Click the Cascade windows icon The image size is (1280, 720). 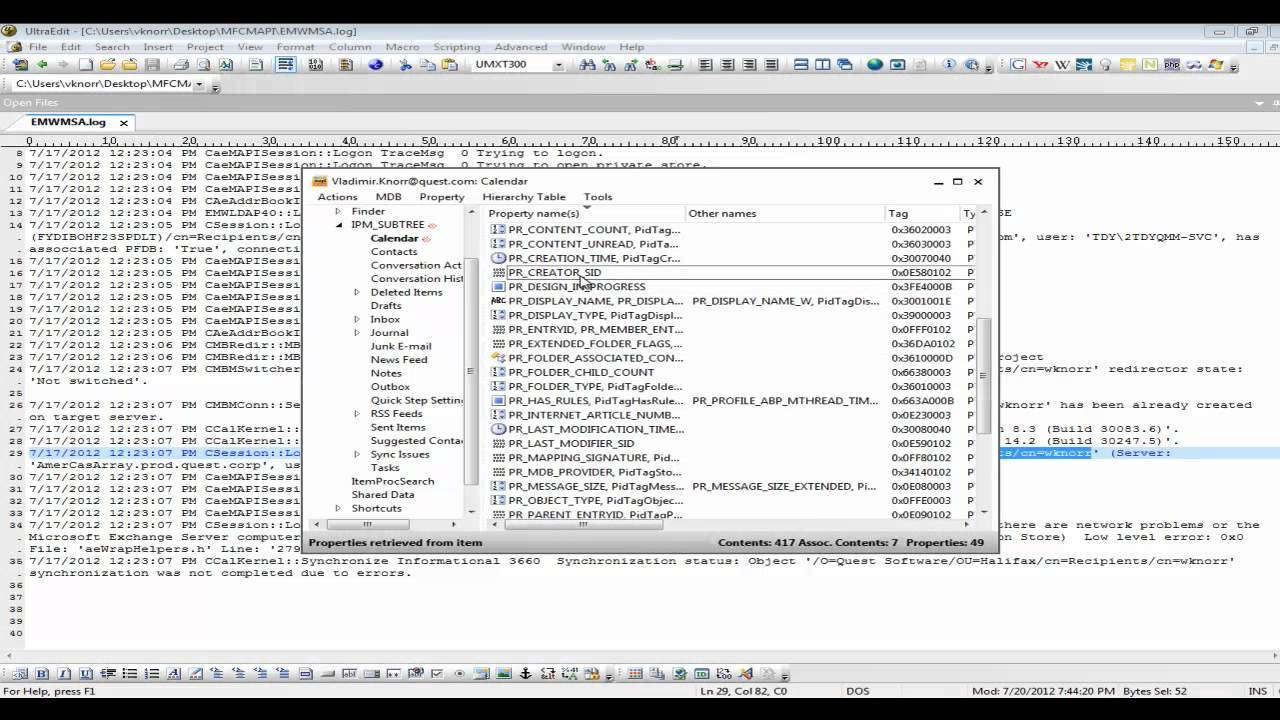point(845,65)
